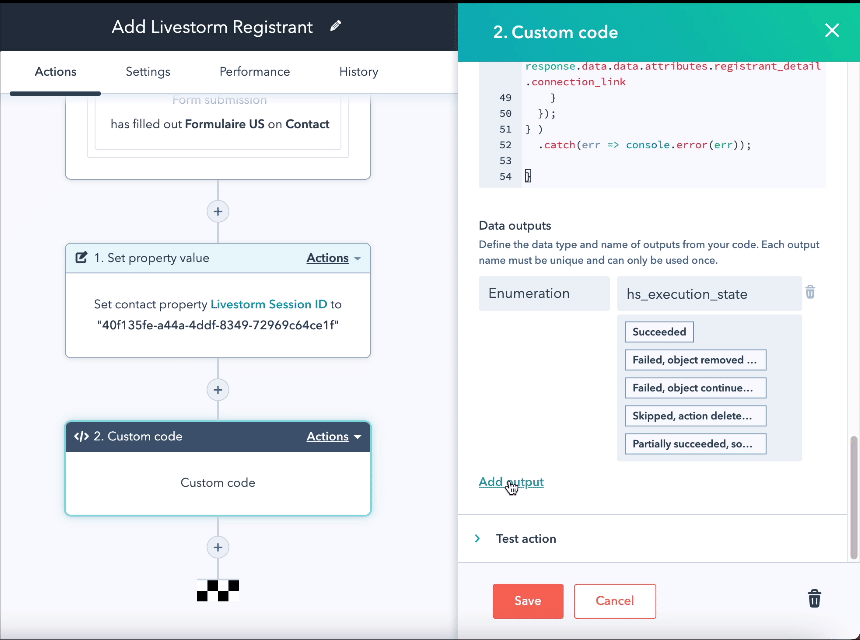Click the connection_link code text

(x=576, y=82)
